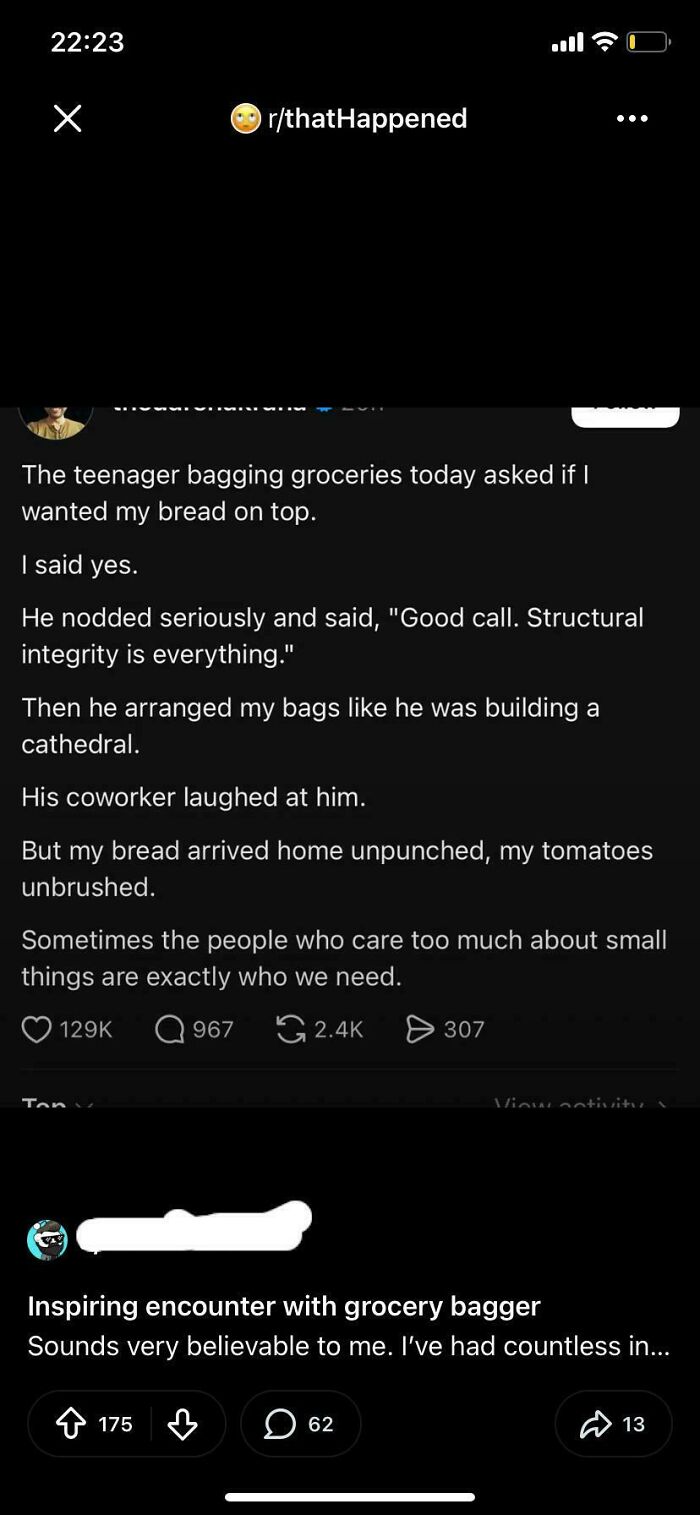
Task: Close the post with the X button
Action: pos(66,118)
